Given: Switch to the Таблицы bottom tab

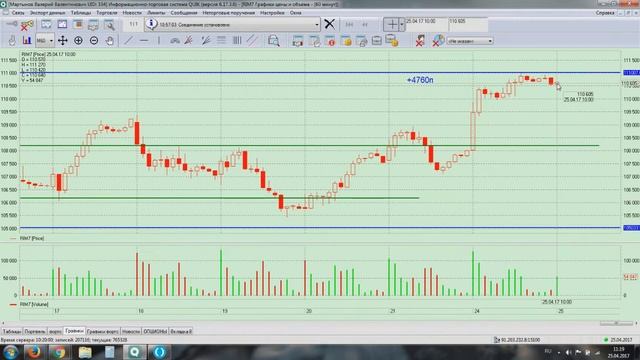Looking at the screenshot, I should click(x=11, y=331).
